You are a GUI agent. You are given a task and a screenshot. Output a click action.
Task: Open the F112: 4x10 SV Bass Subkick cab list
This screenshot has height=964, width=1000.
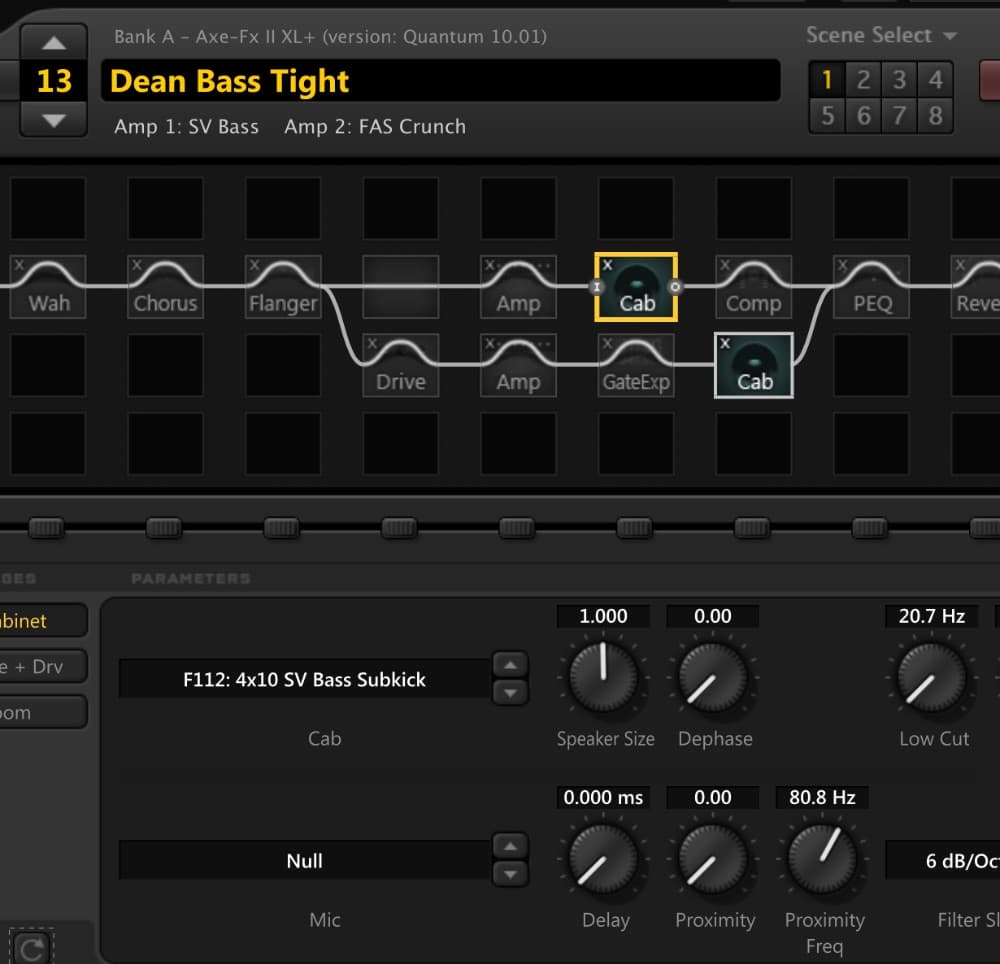pos(304,680)
